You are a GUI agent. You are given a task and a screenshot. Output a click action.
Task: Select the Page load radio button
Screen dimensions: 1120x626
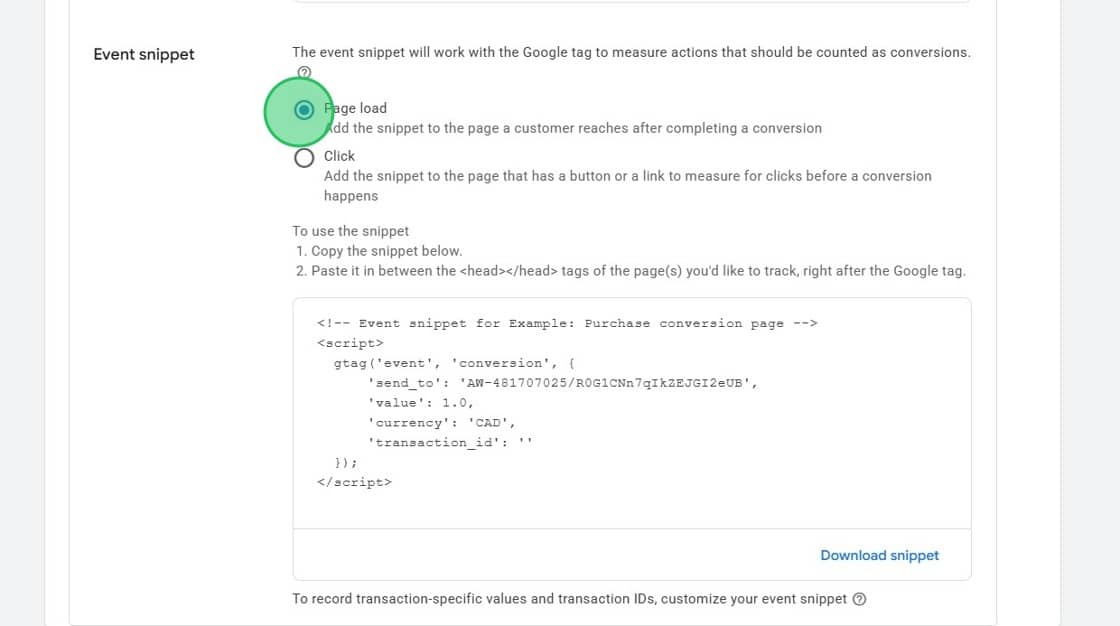[305, 109]
